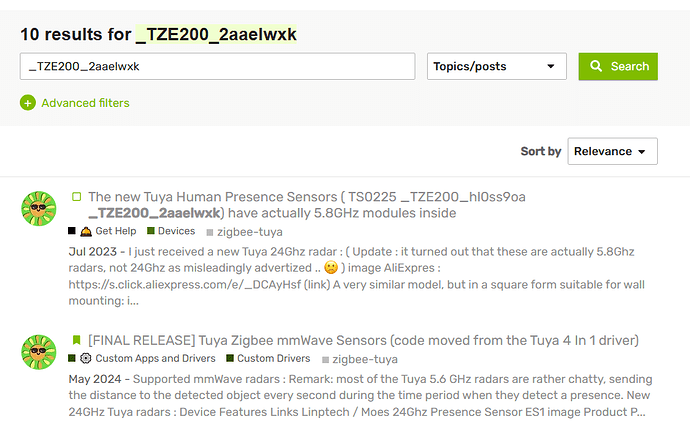Click zigbee-tuya tag on second result

(364, 358)
